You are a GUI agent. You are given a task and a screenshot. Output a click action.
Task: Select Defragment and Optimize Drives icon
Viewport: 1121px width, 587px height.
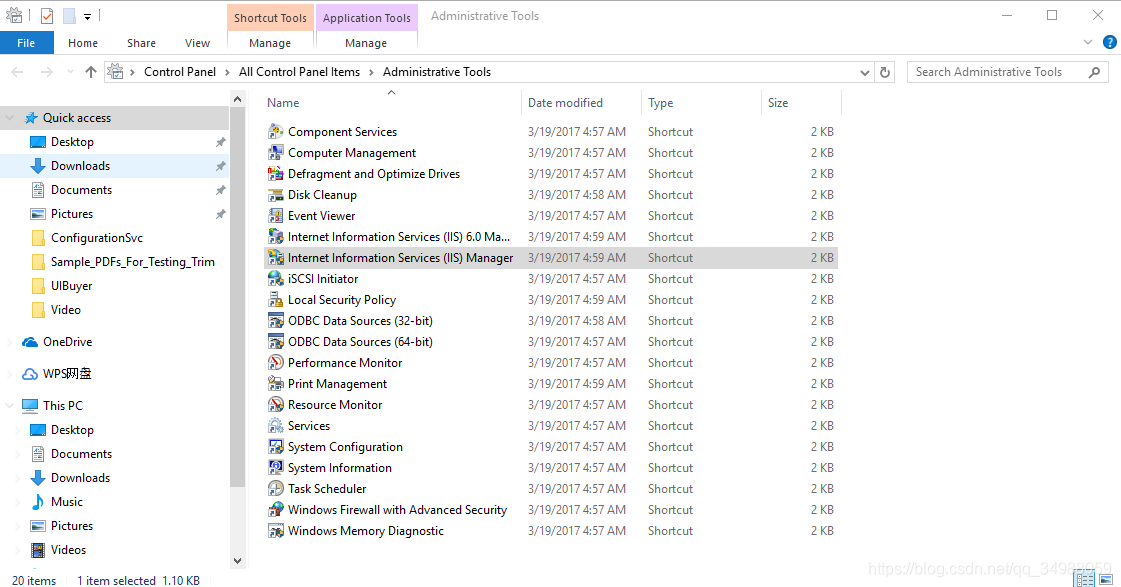[x=275, y=174]
